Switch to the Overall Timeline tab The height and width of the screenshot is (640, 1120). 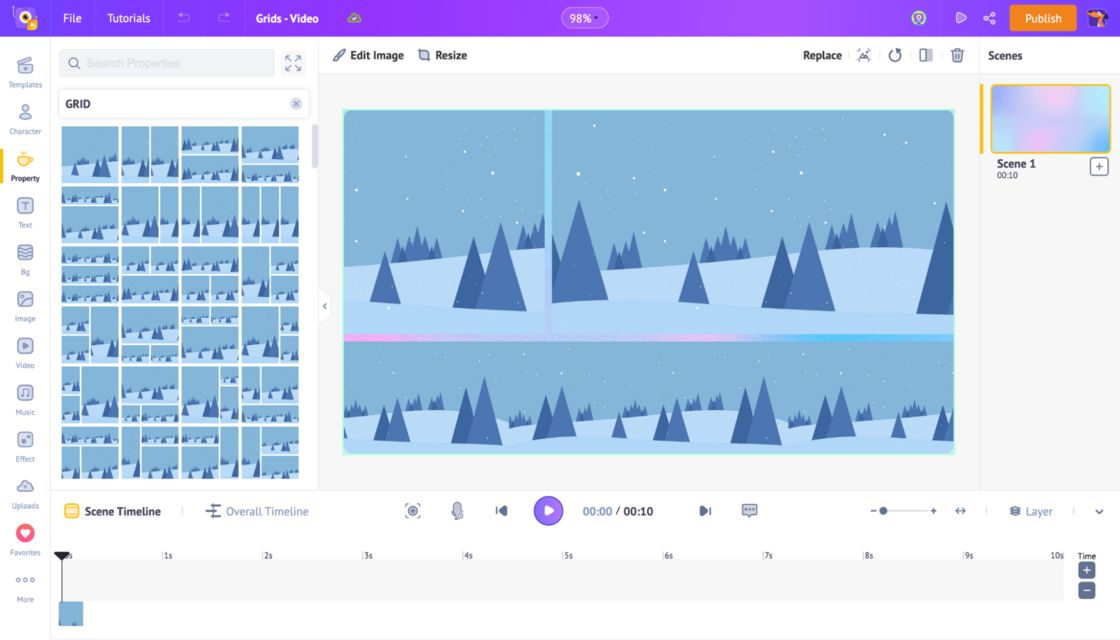coord(256,510)
